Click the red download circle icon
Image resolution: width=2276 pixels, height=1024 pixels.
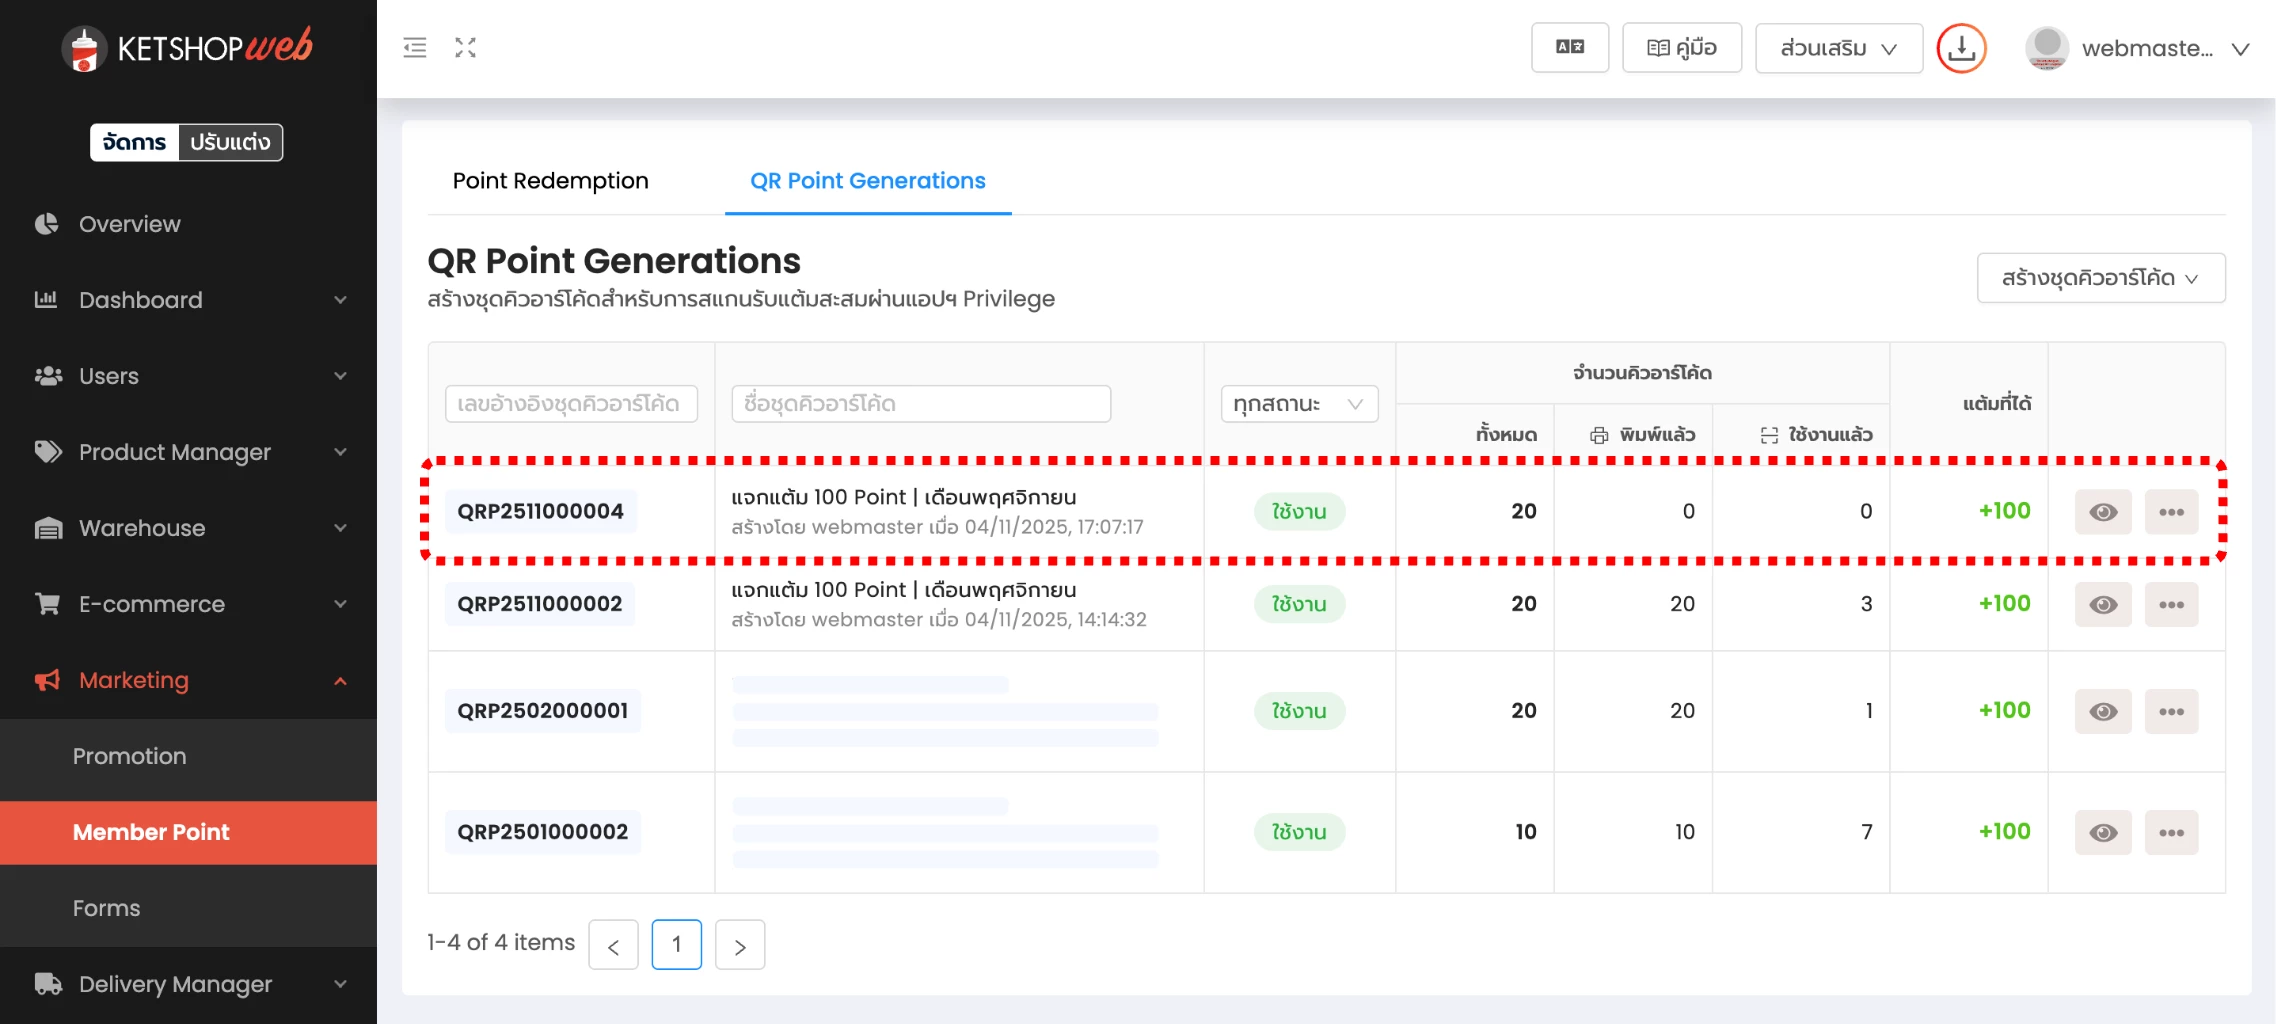coord(1961,48)
